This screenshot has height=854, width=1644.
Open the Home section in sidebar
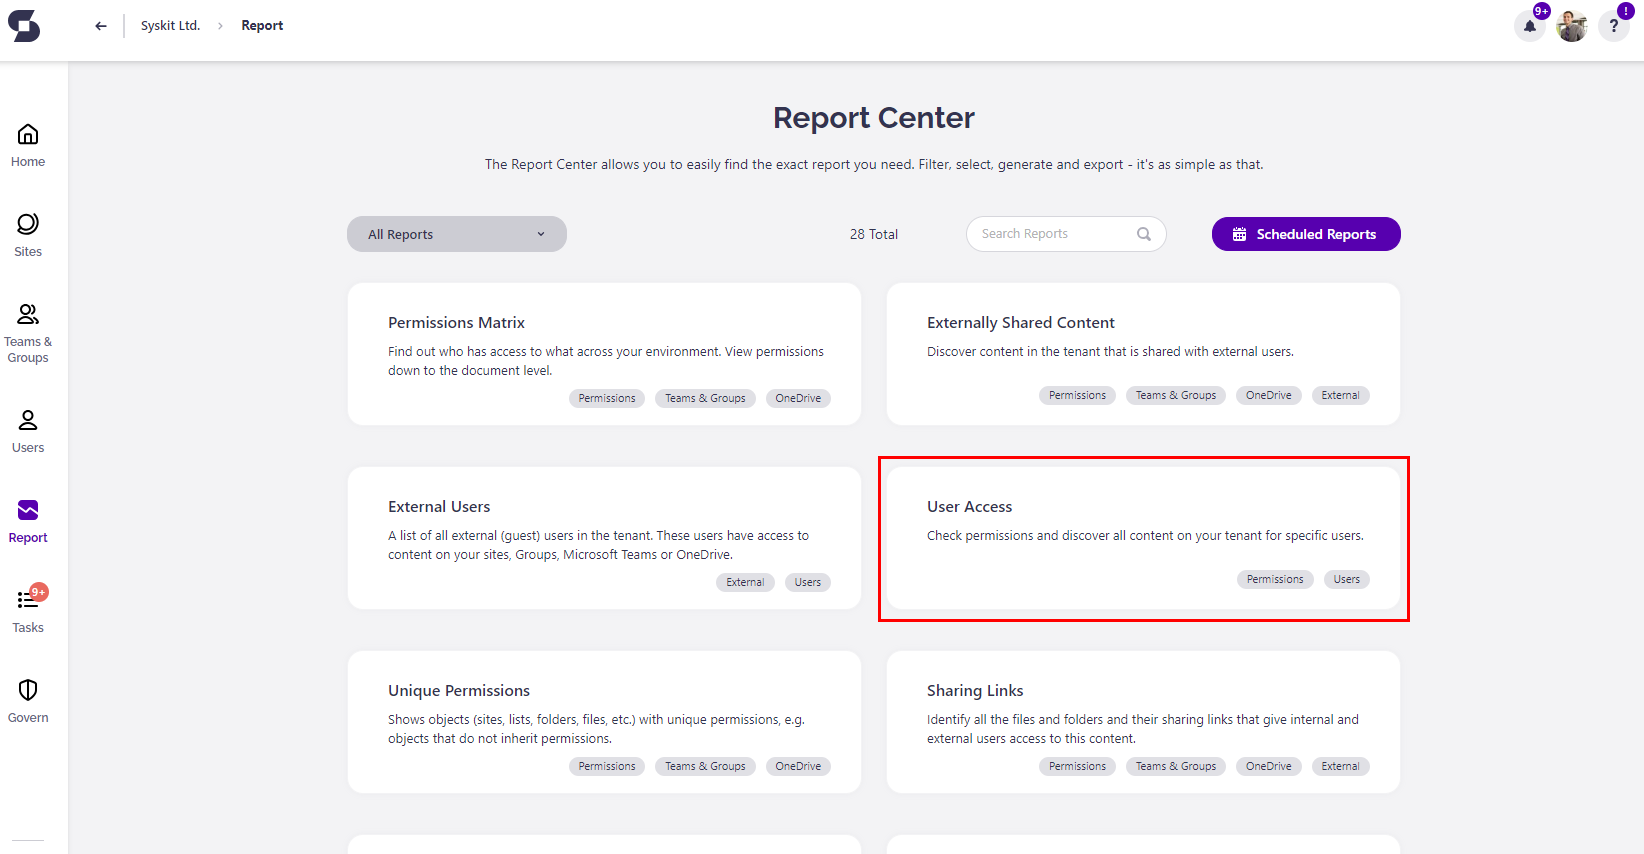[x=28, y=146]
